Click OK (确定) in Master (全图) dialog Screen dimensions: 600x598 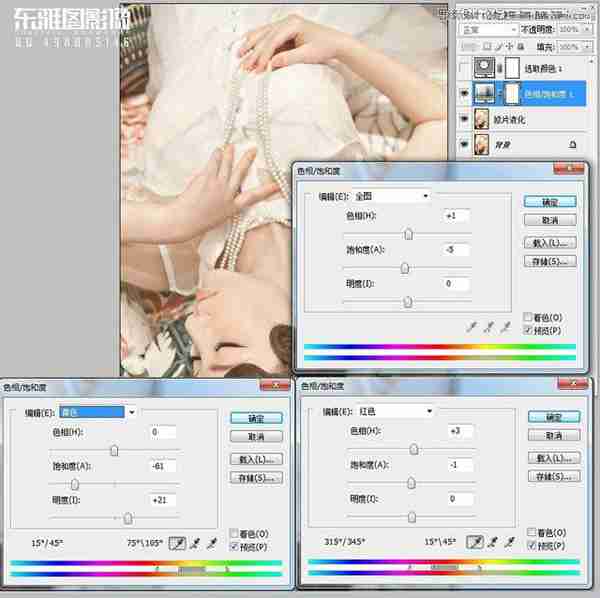[549, 201]
